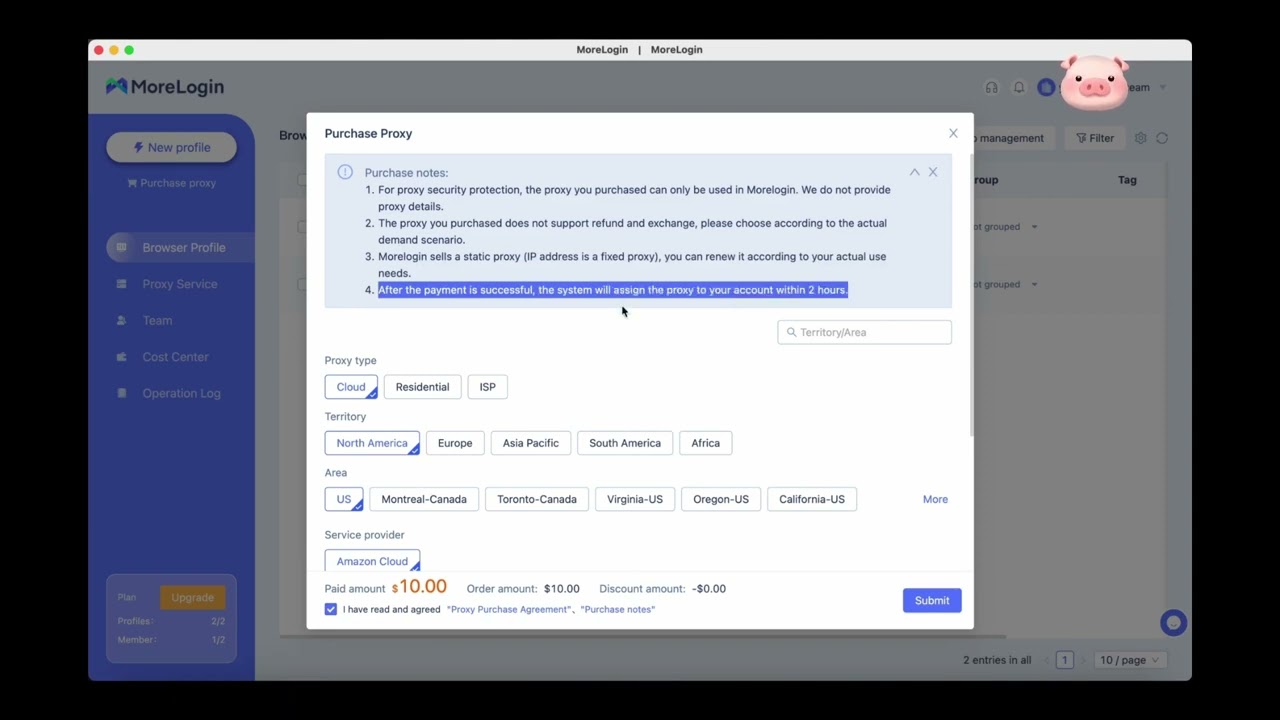
Task: Choose South America territory
Action: coord(625,443)
